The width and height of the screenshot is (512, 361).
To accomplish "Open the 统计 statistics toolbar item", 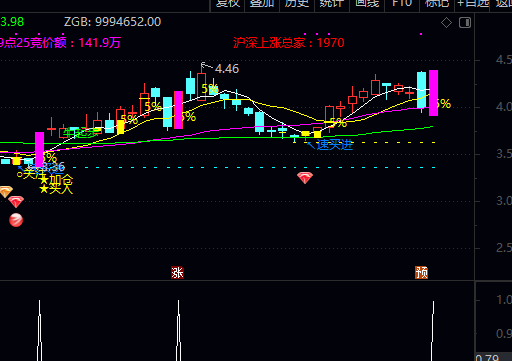I will coord(332,4).
